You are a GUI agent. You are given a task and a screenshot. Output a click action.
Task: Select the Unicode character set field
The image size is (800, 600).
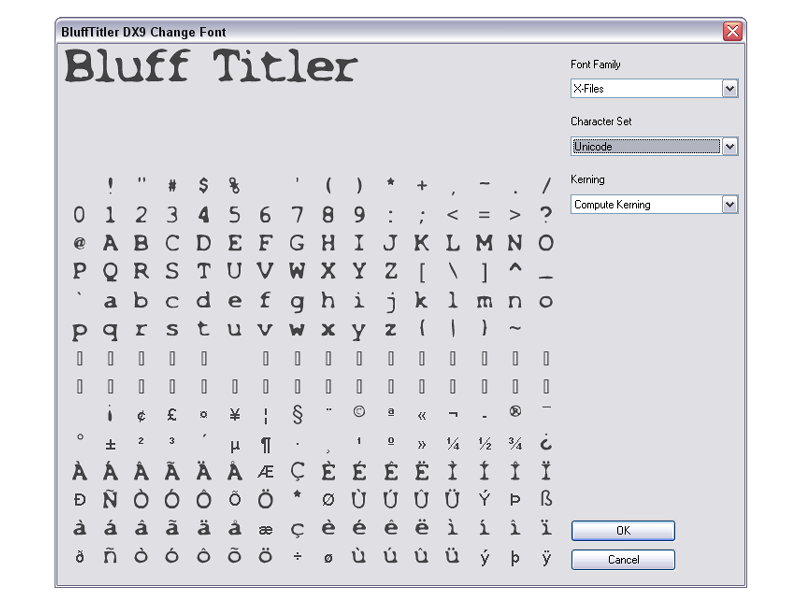point(646,147)
